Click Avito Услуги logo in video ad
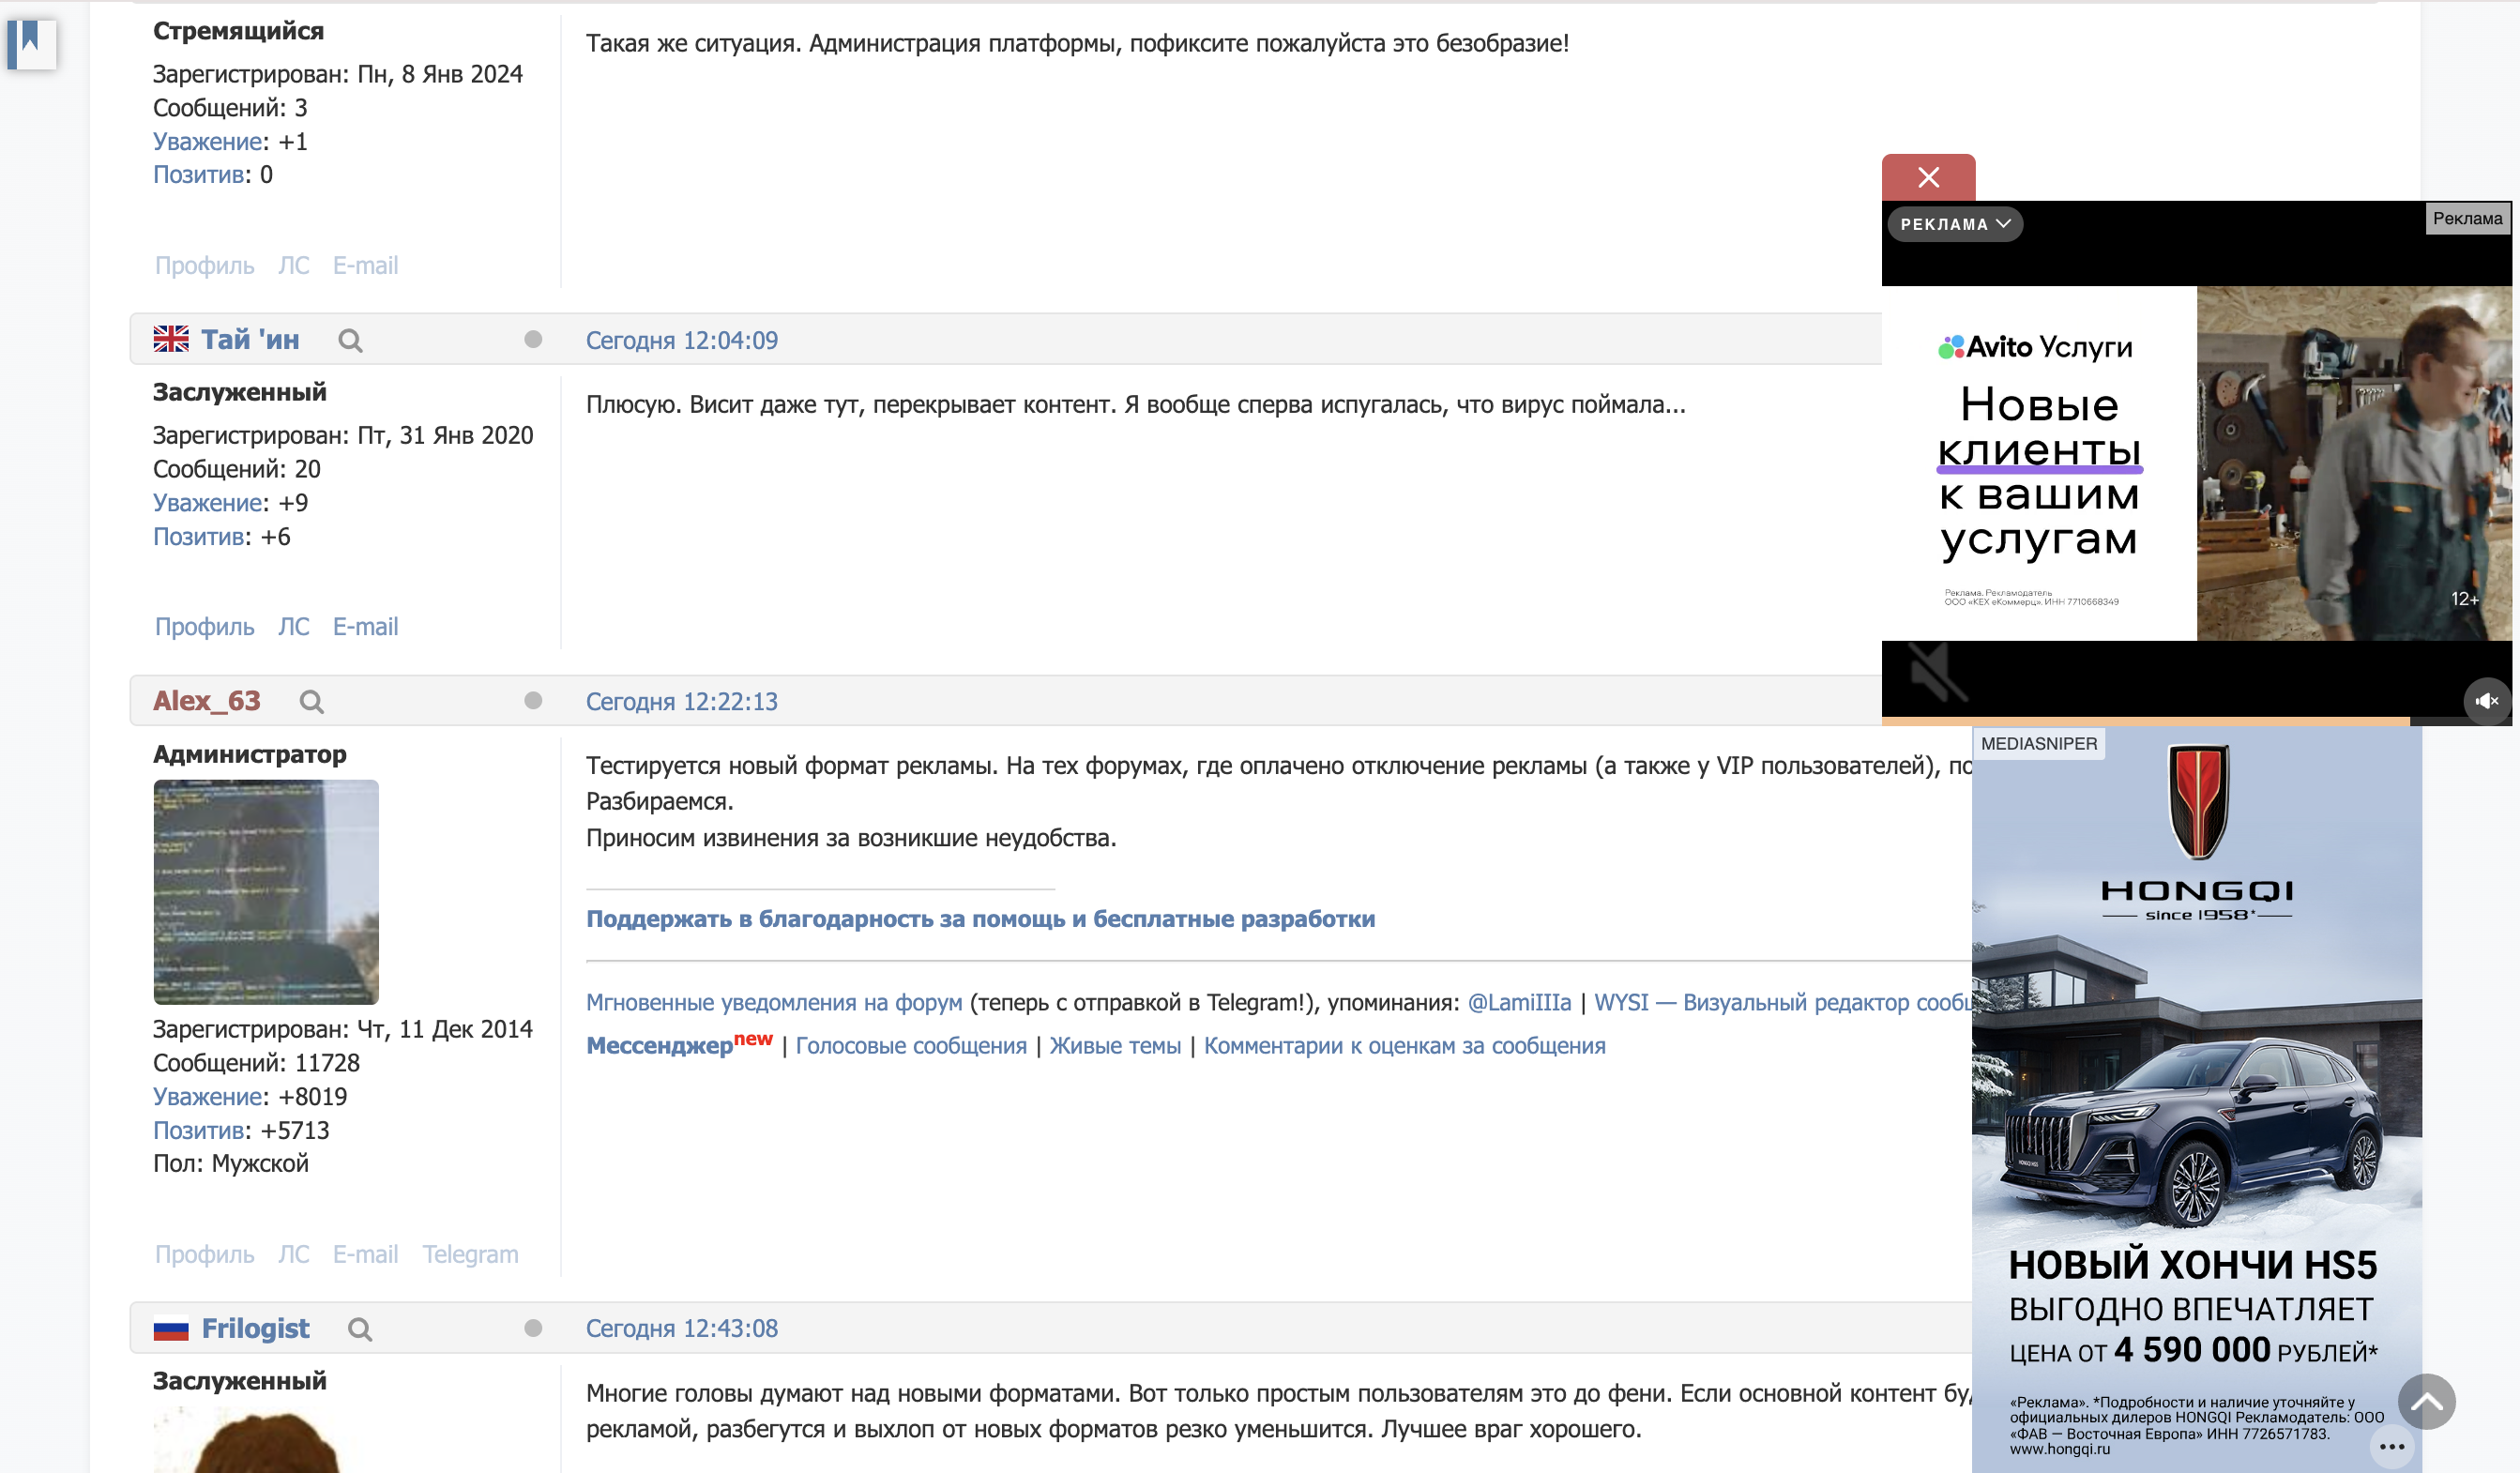The height and width of the screenshot is (1473, 2520). 2035,347
